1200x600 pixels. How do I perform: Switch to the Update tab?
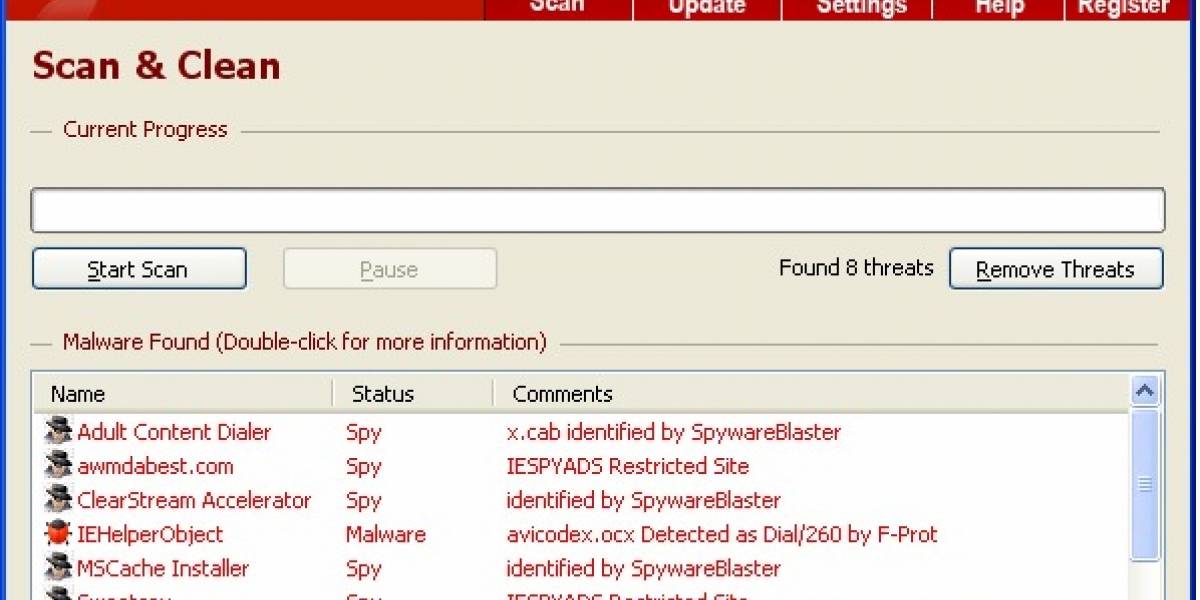(707, 8)
